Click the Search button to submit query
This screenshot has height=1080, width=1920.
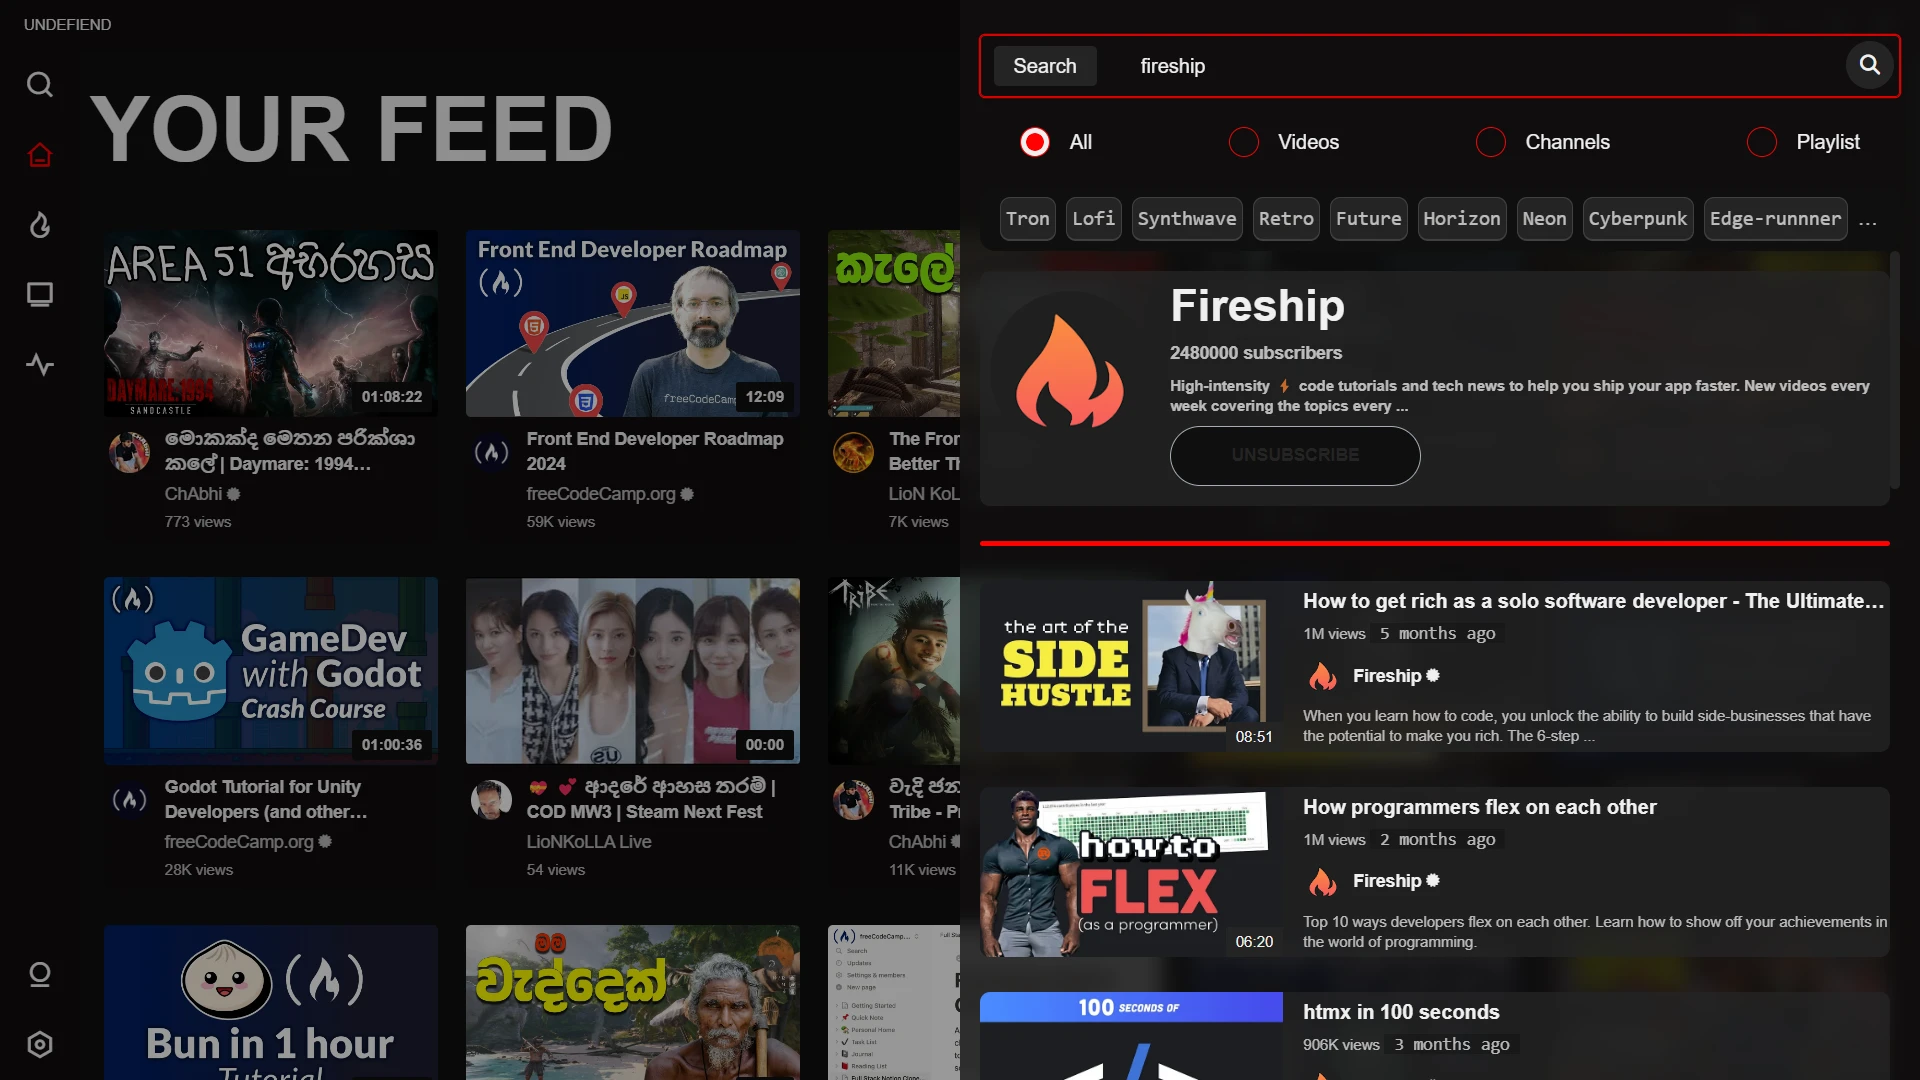pos(1043,65)
